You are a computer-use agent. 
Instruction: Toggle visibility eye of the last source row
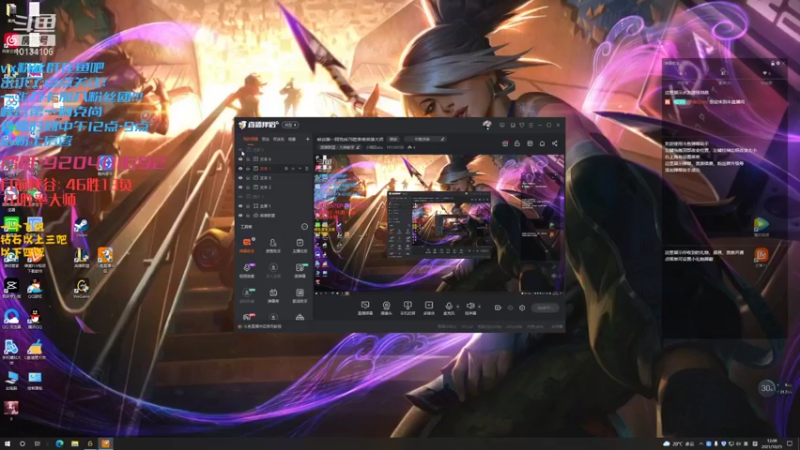click(x=241, y=215)
